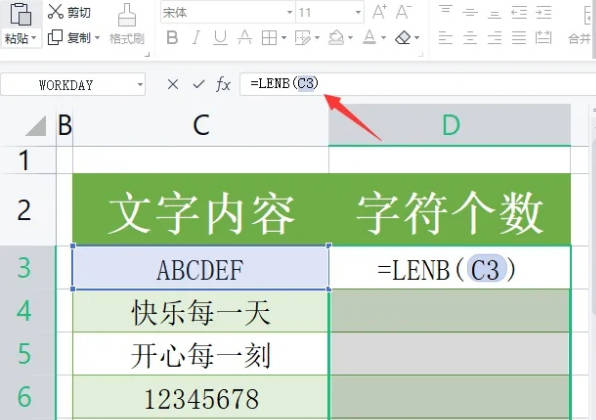Select the draw border pencil icon
The width and height of the screenshot is (596, 420).
click(x=303, y=38)
